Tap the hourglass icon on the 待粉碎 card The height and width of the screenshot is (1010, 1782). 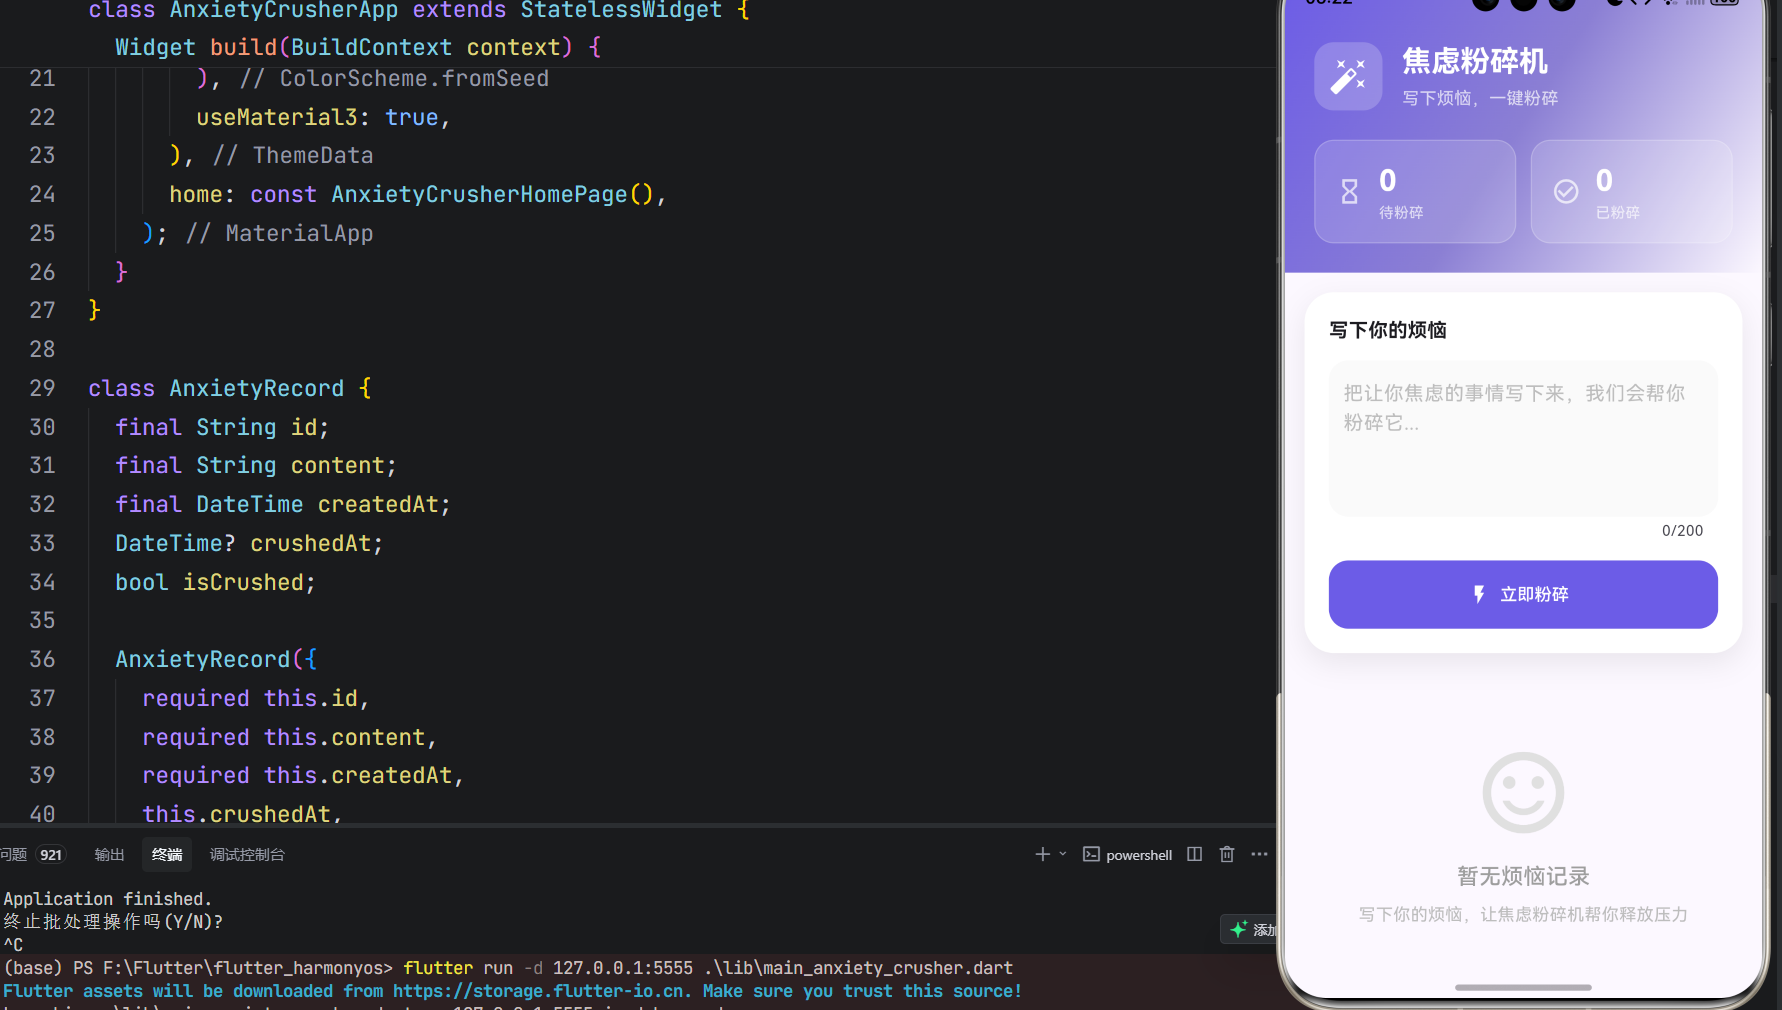coord(1350,191)
